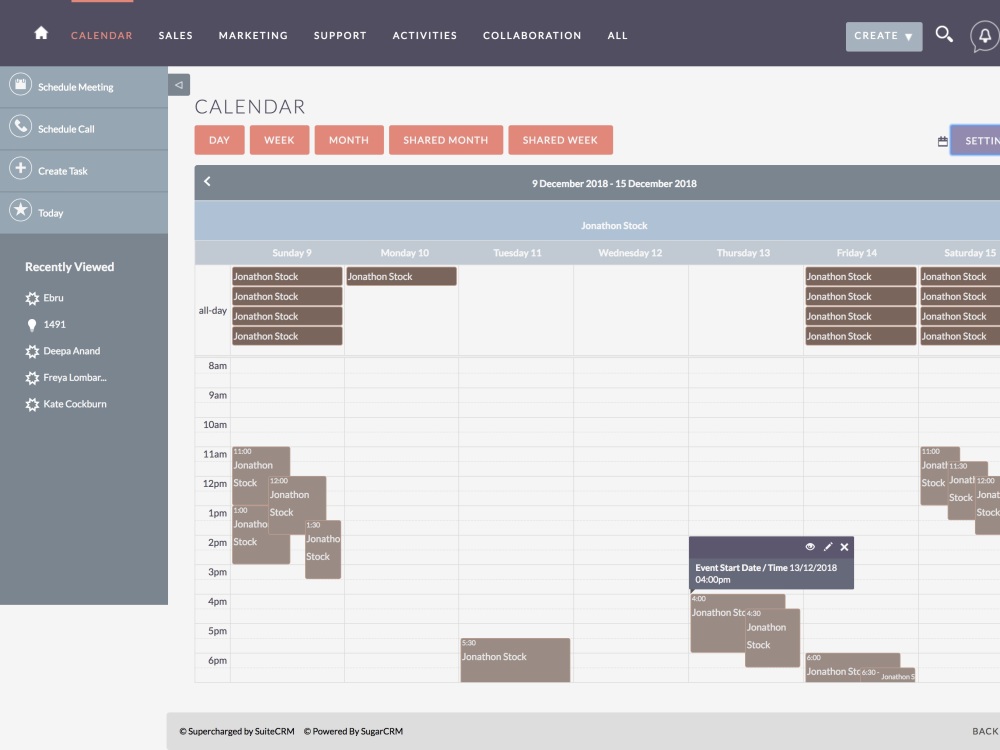Switch to Shared Week view
Image resolution: width=1000 pixels, height=750 pixels.
[x=561, y=140]
